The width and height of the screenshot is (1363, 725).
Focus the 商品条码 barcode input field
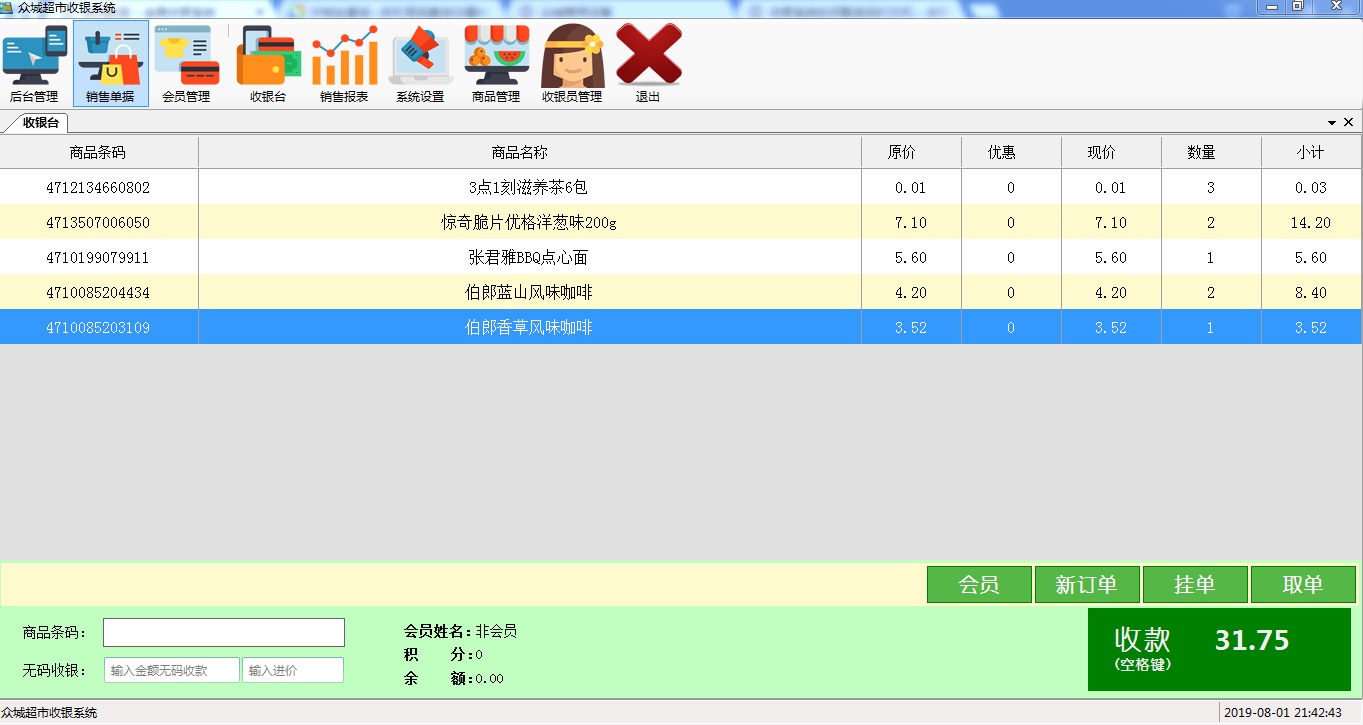coord(224,633)
